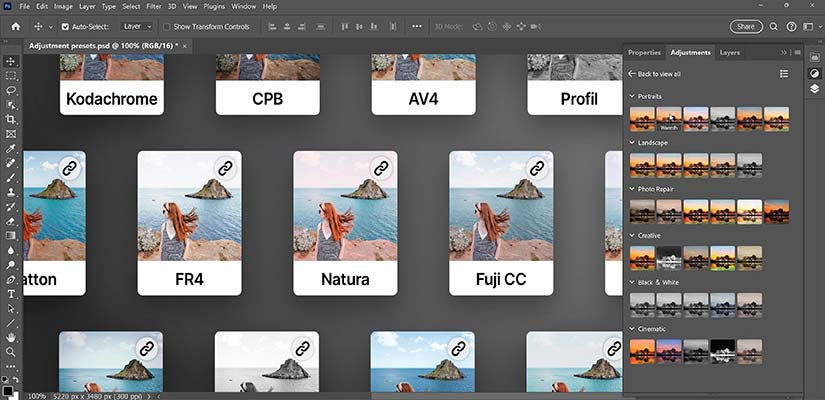Swap foreground and background colors
This screenshot has height=400, width=825.
point(15,379)
